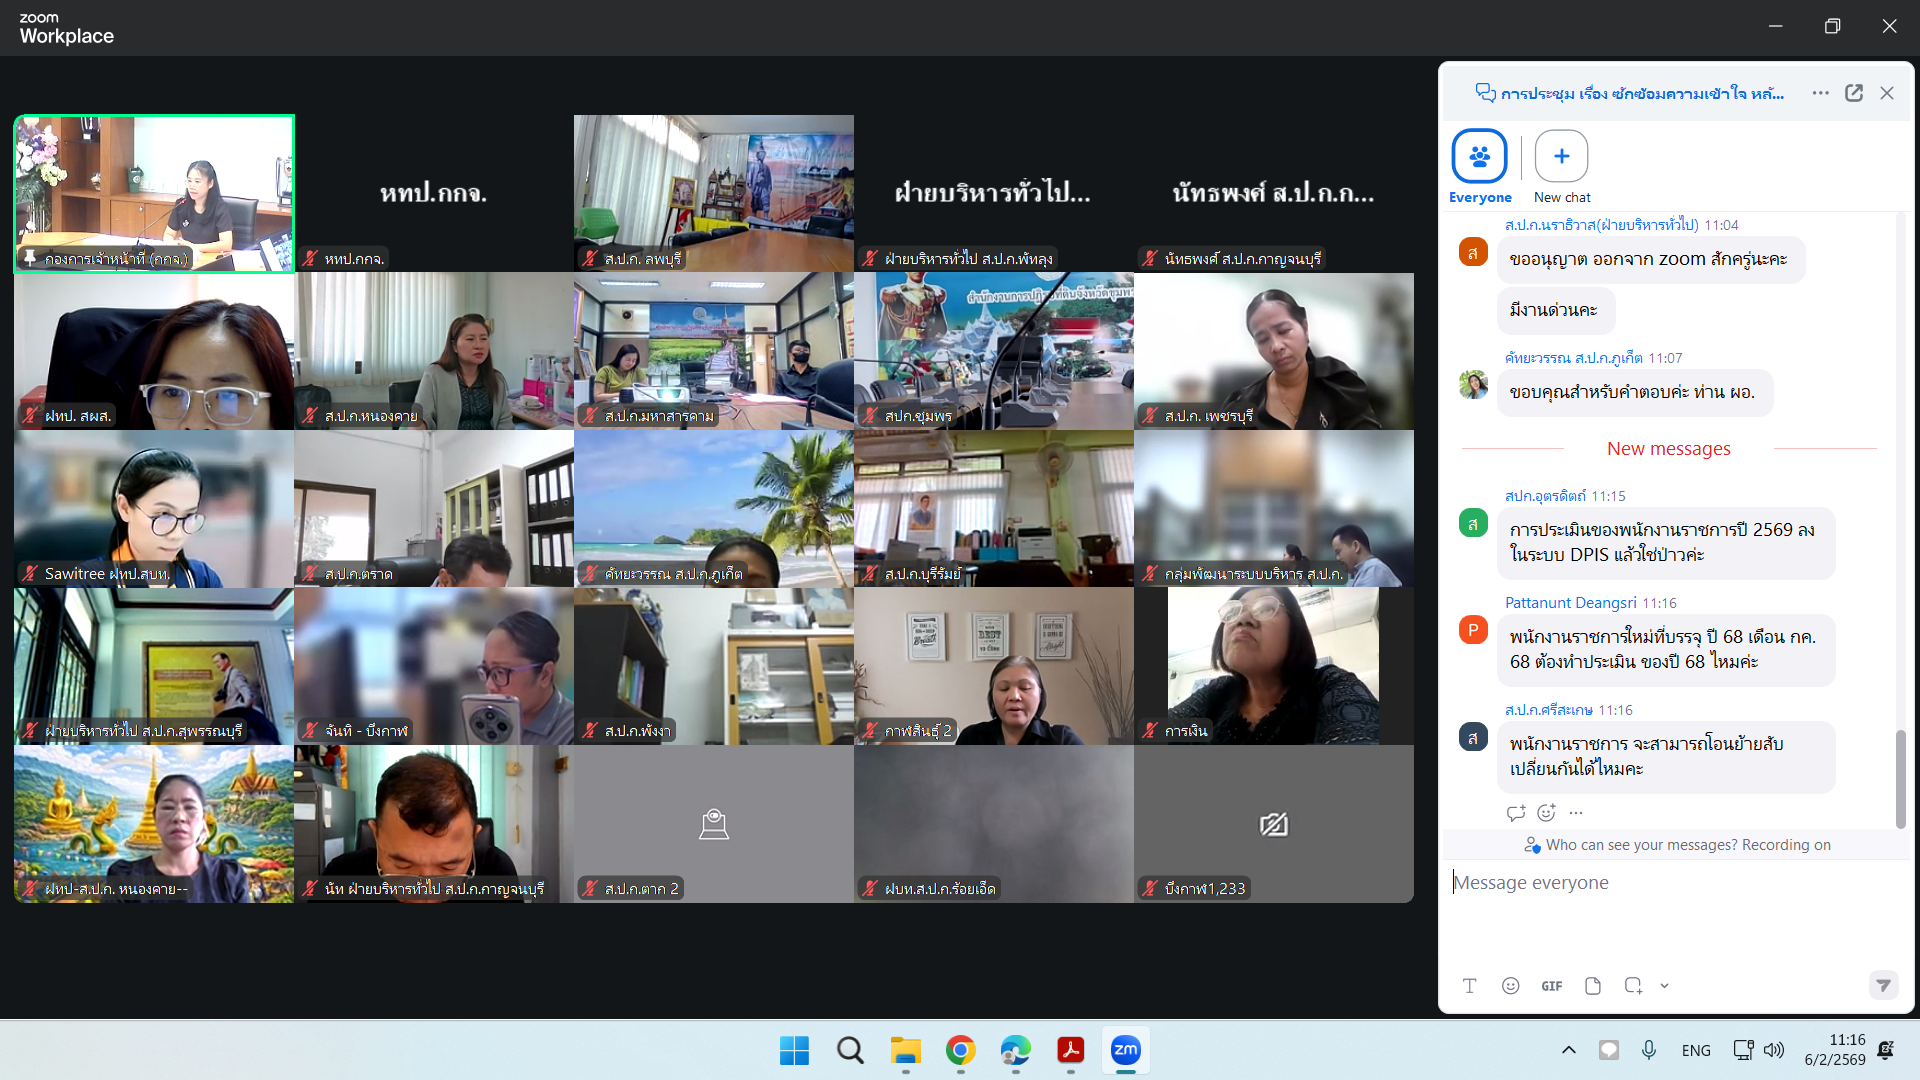Show hidden icons in system tray
The image size is (1920, 1080).
coord(1568,1050)
